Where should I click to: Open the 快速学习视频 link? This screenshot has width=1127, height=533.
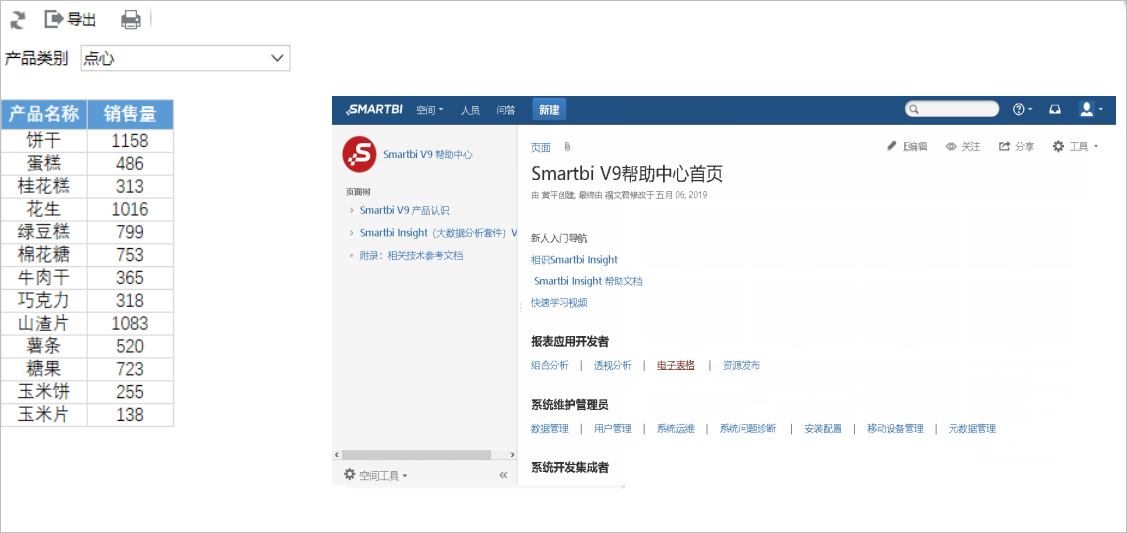[559, 302]
